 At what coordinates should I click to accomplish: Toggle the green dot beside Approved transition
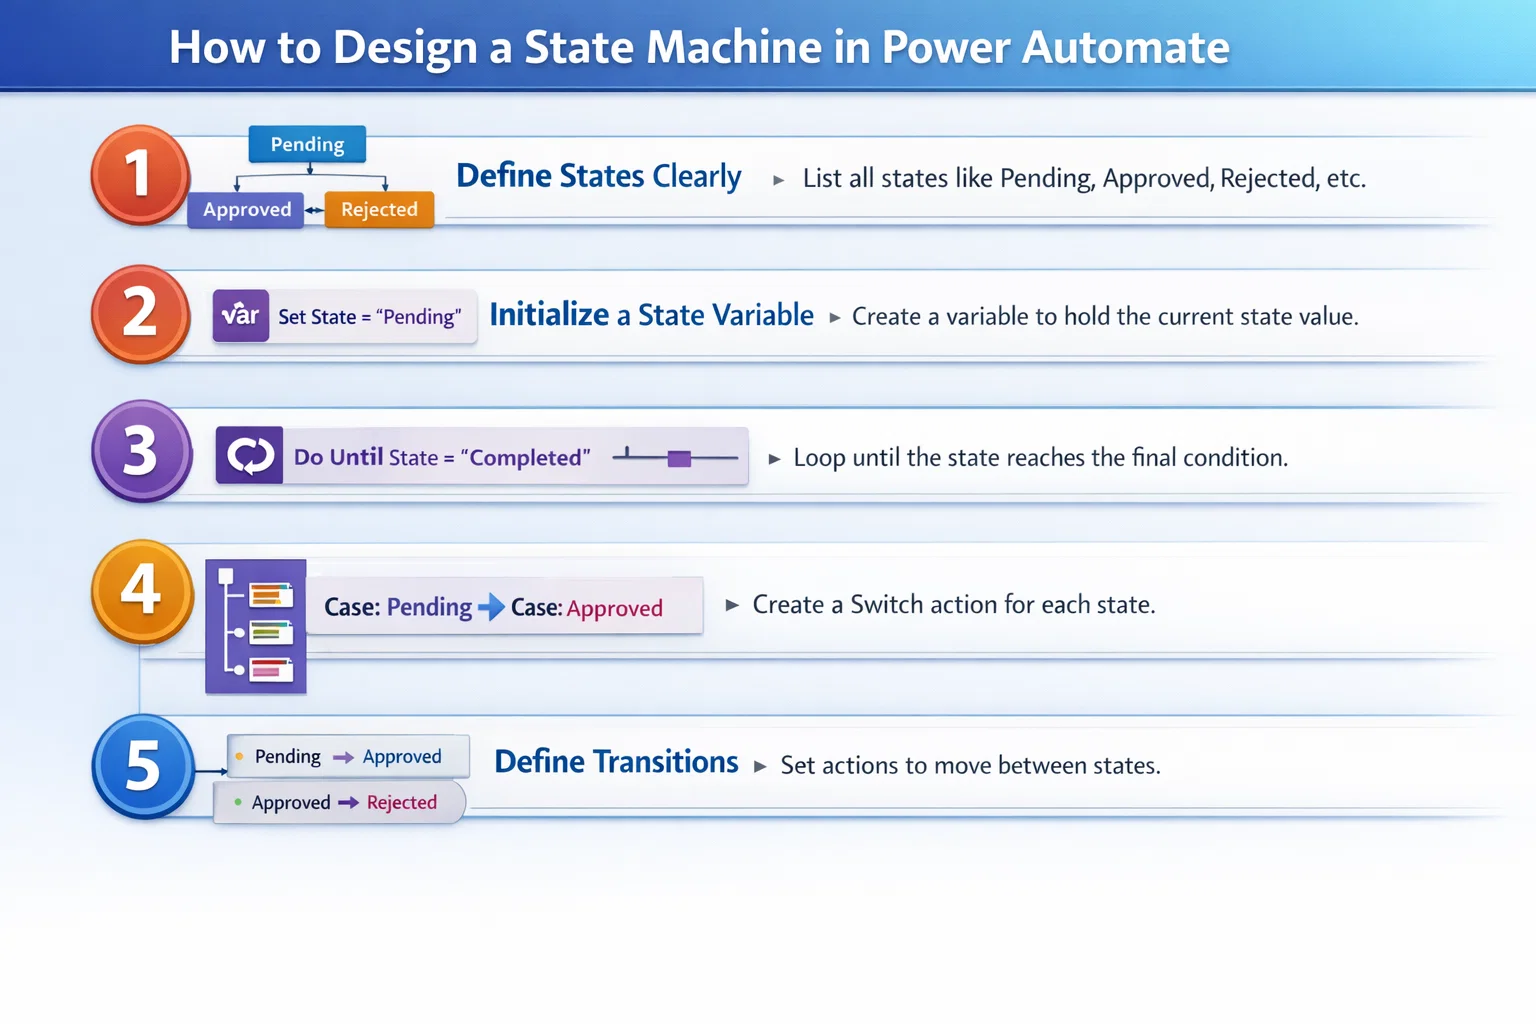237,802
